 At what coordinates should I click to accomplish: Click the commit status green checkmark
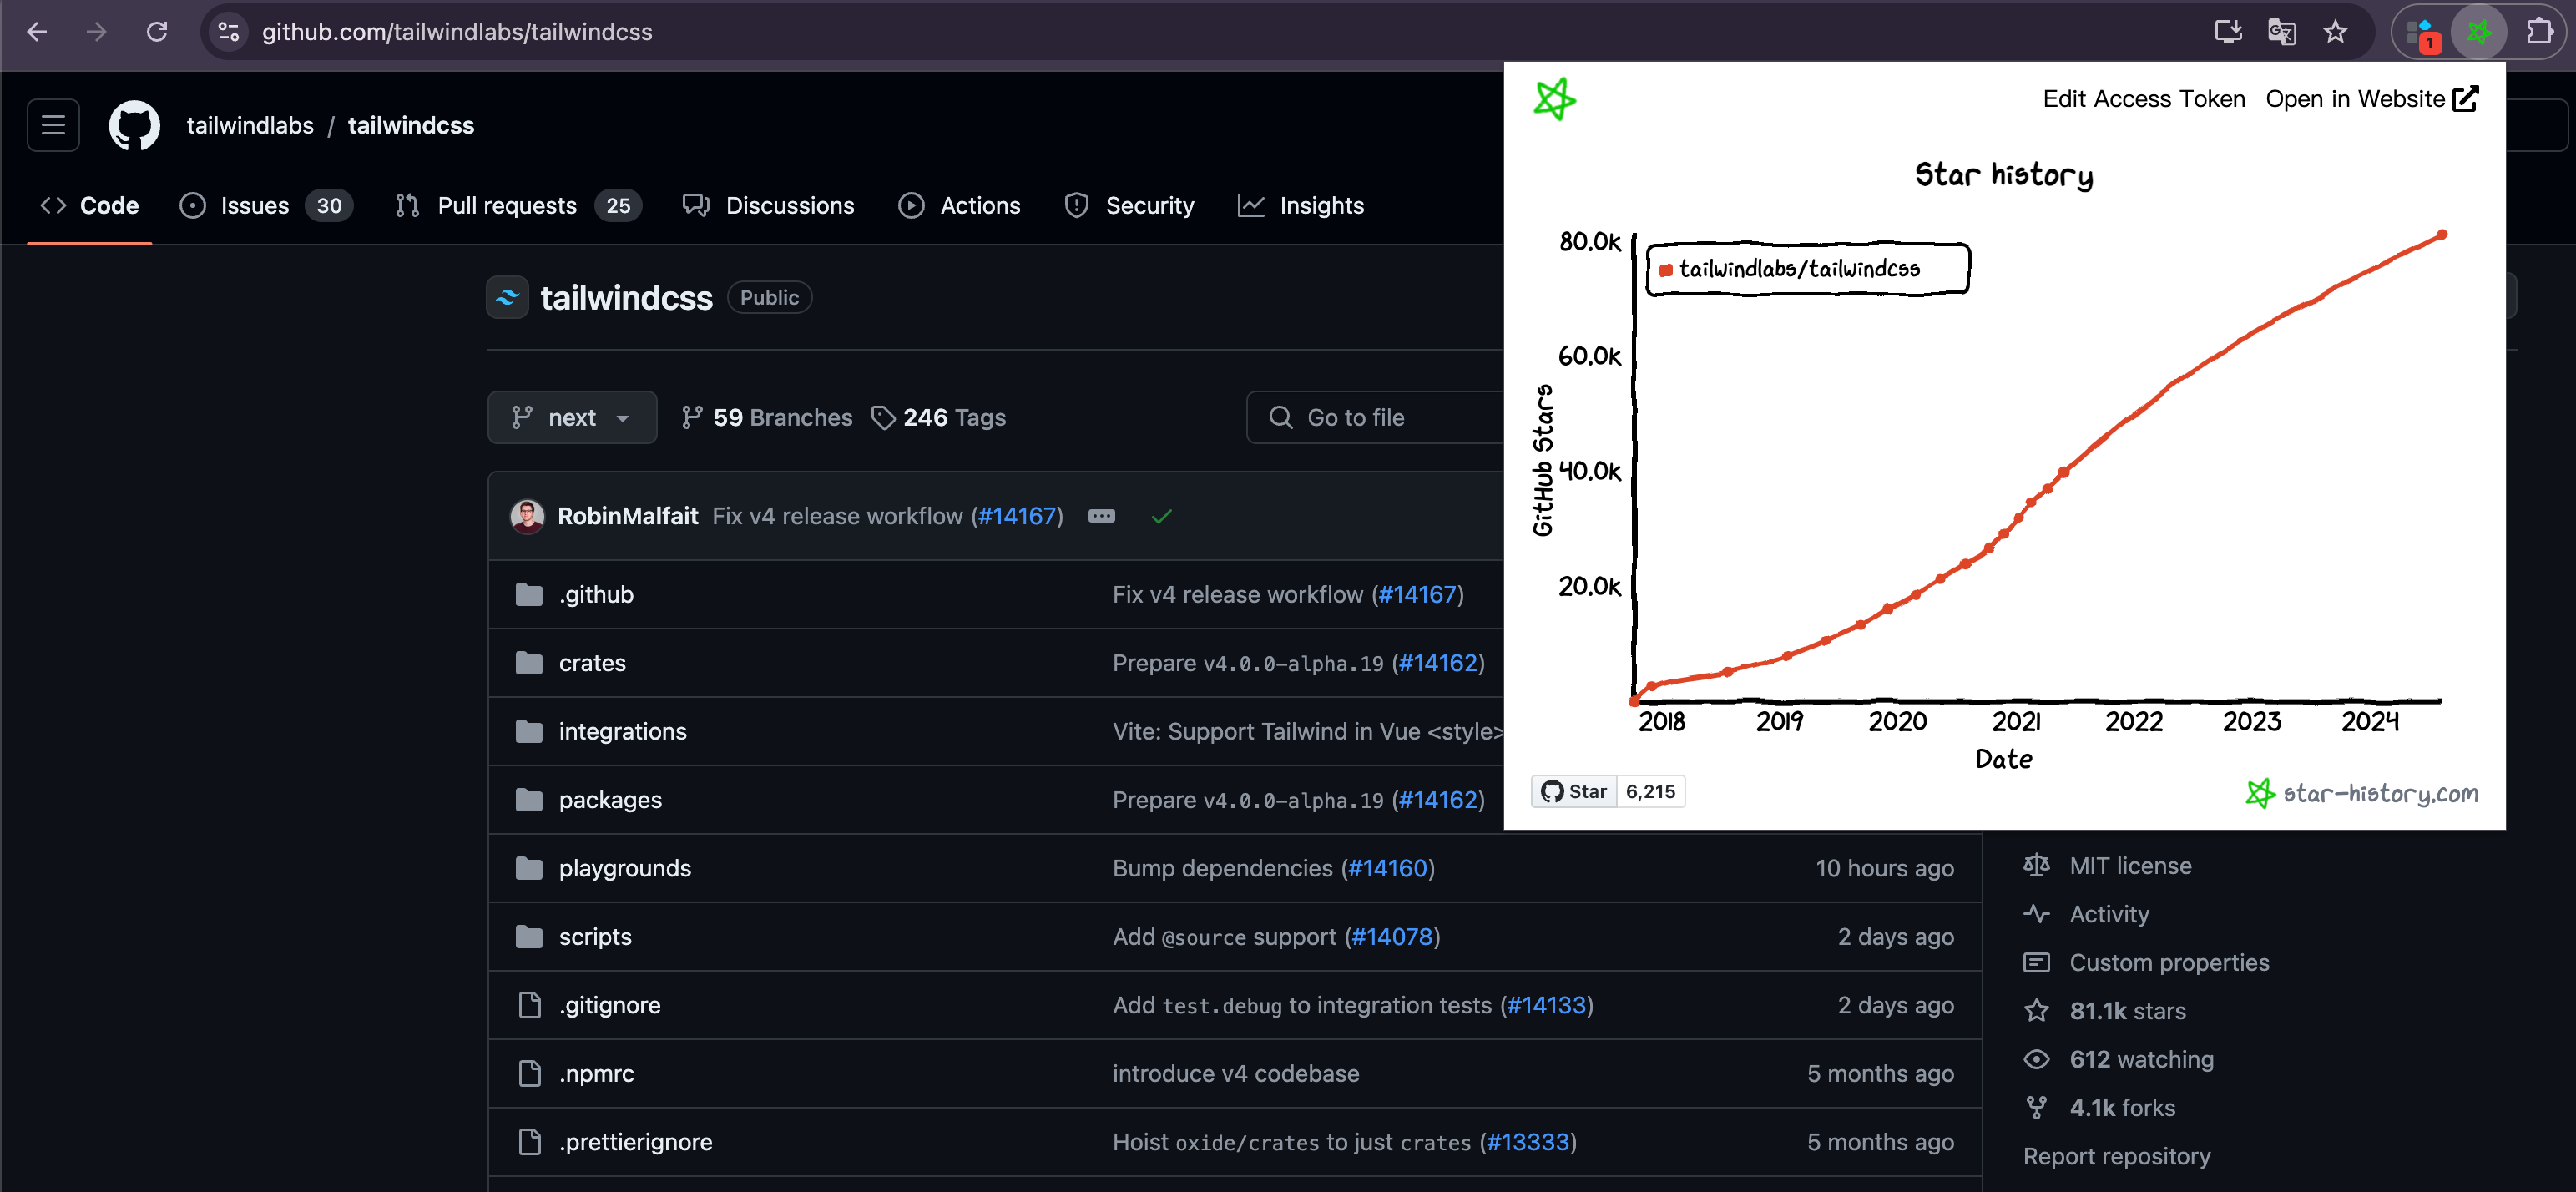click(x=1161, y=516)
